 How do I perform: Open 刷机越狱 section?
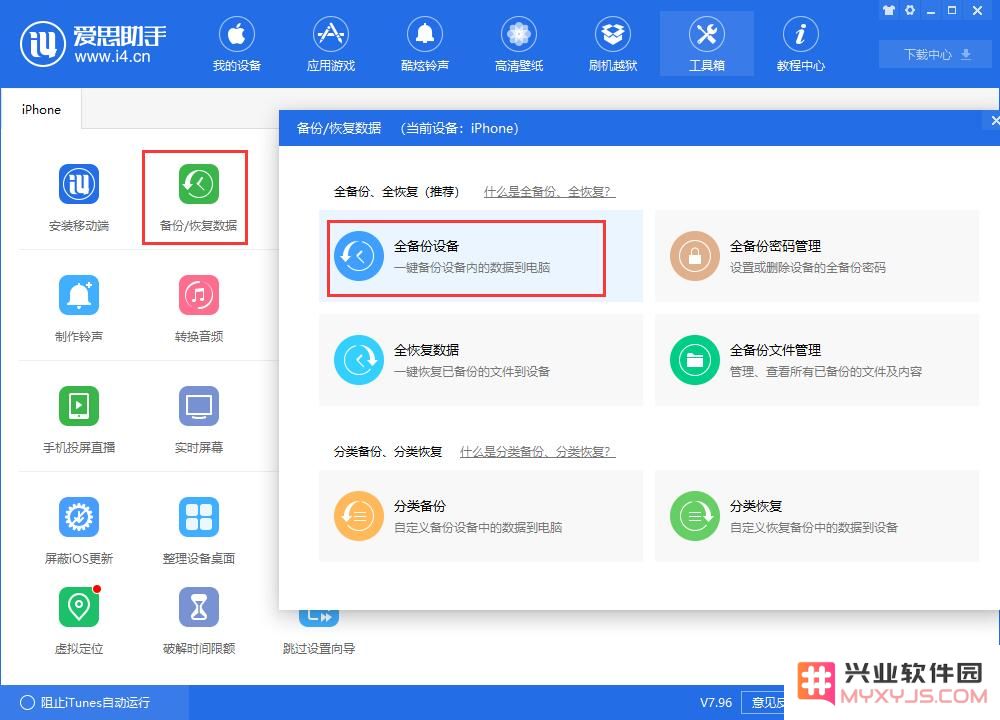click(x=613, y=45)
